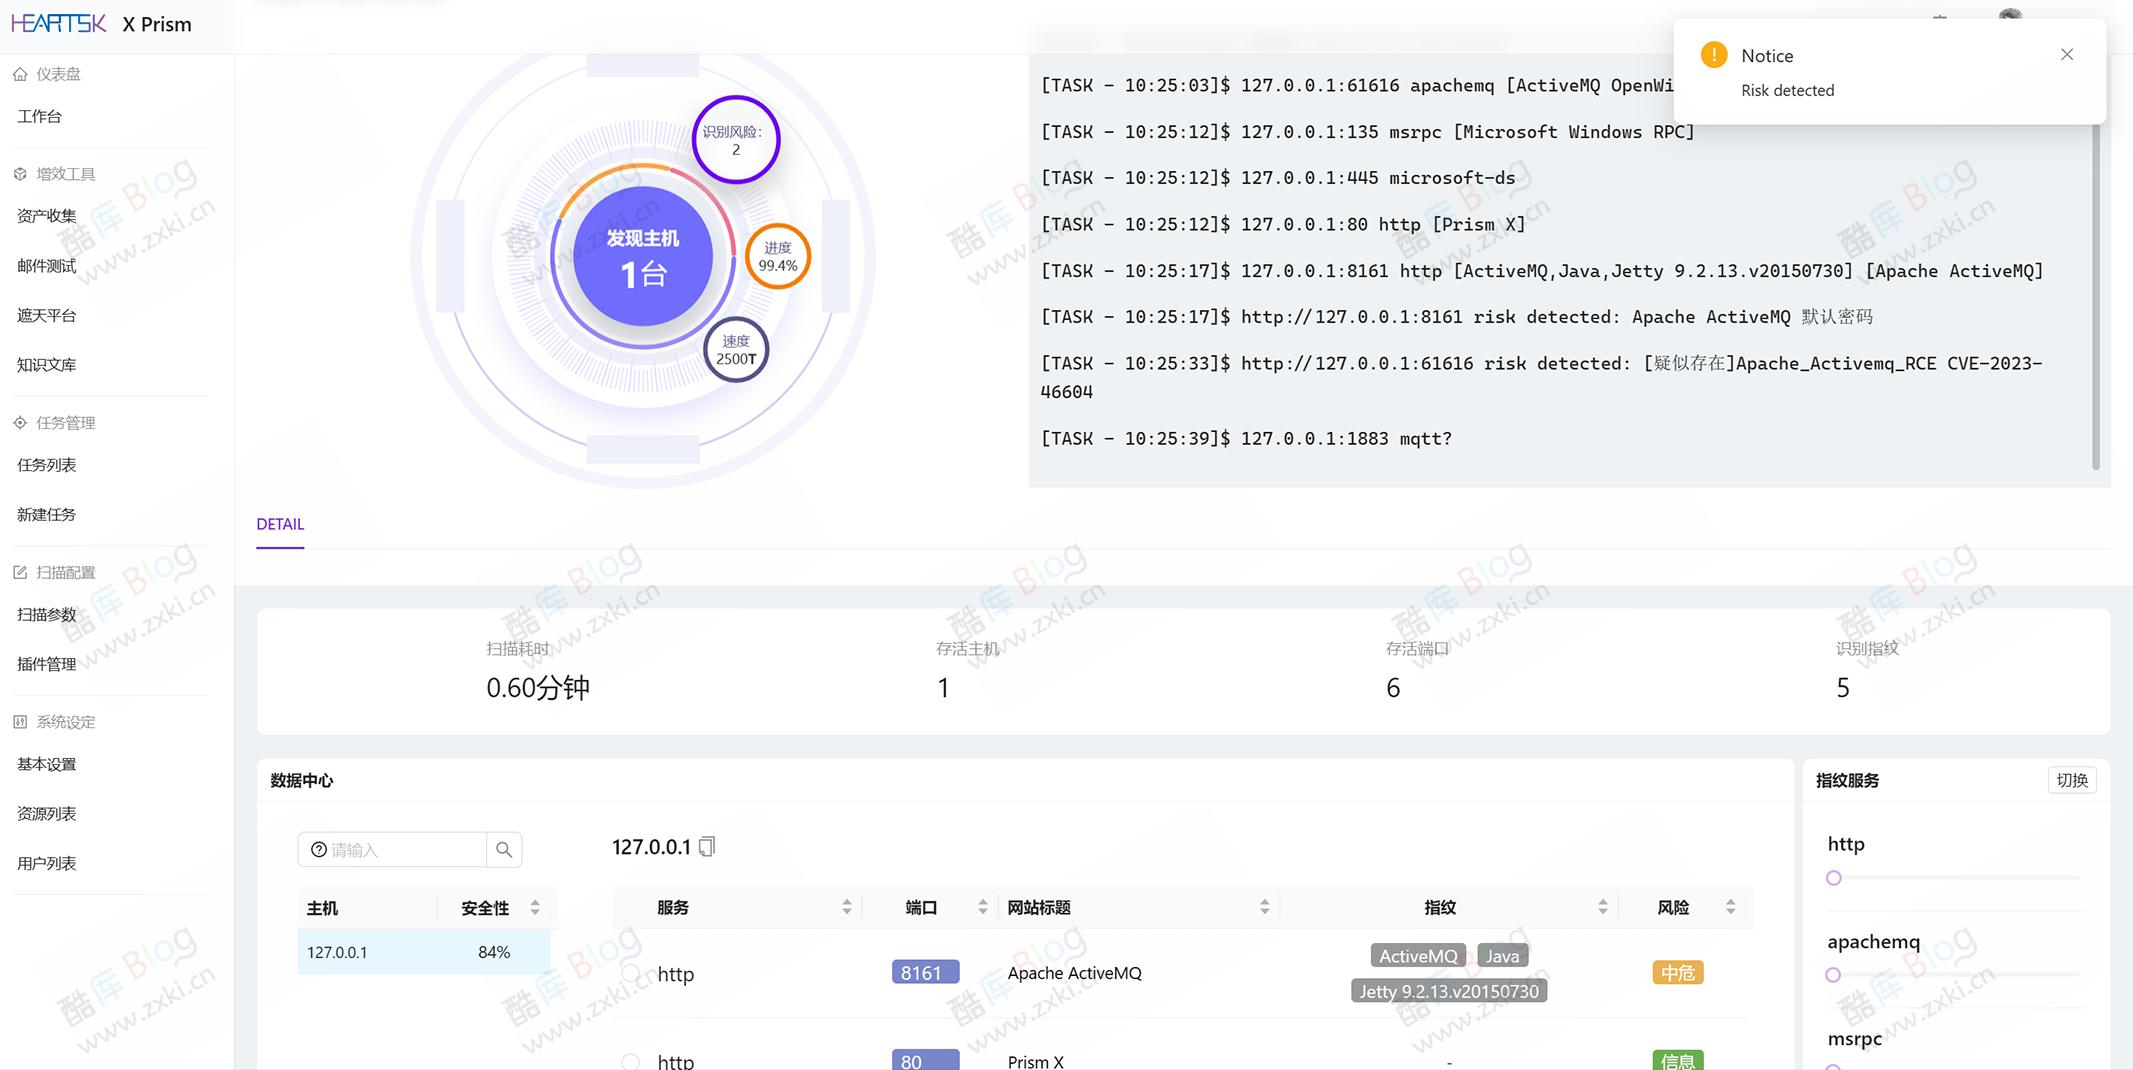Open 任务列表 in the sidebar
Screen dimensions: 2133x1070
pyautogui.click(x=47, y=465)
